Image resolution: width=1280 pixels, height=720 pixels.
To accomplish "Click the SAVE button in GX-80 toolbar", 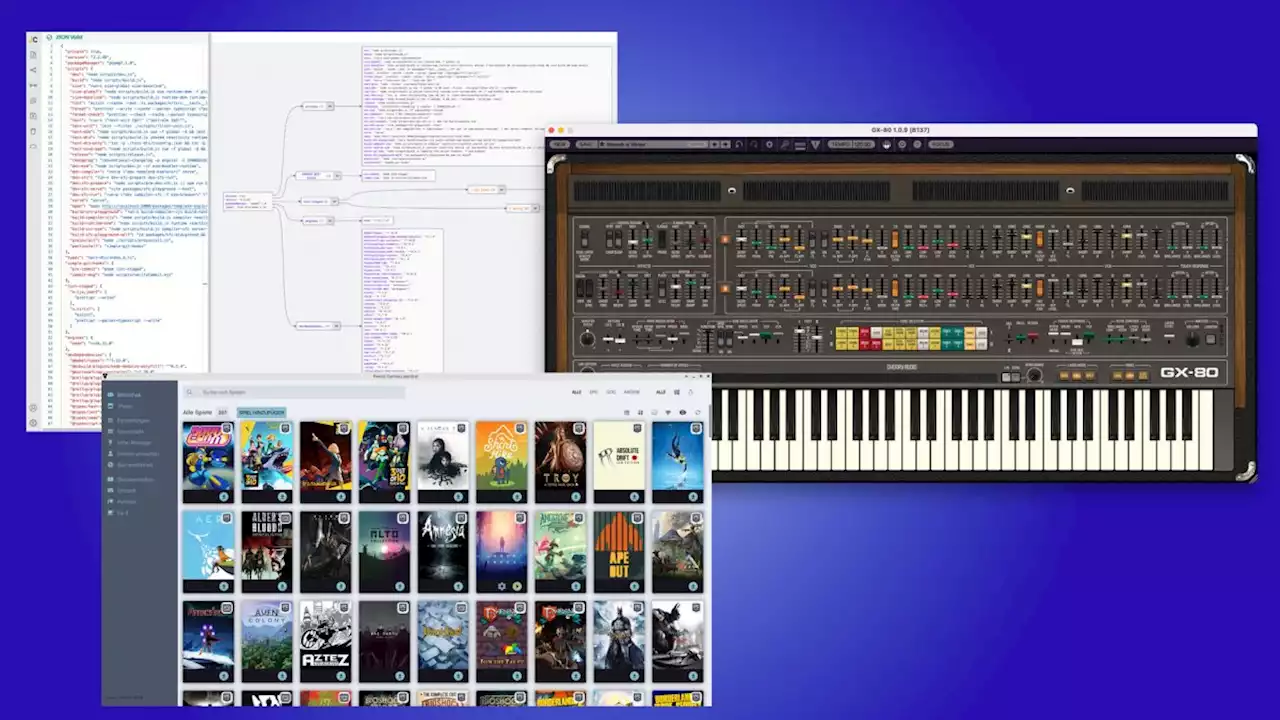I will click(x=585, y=145).
